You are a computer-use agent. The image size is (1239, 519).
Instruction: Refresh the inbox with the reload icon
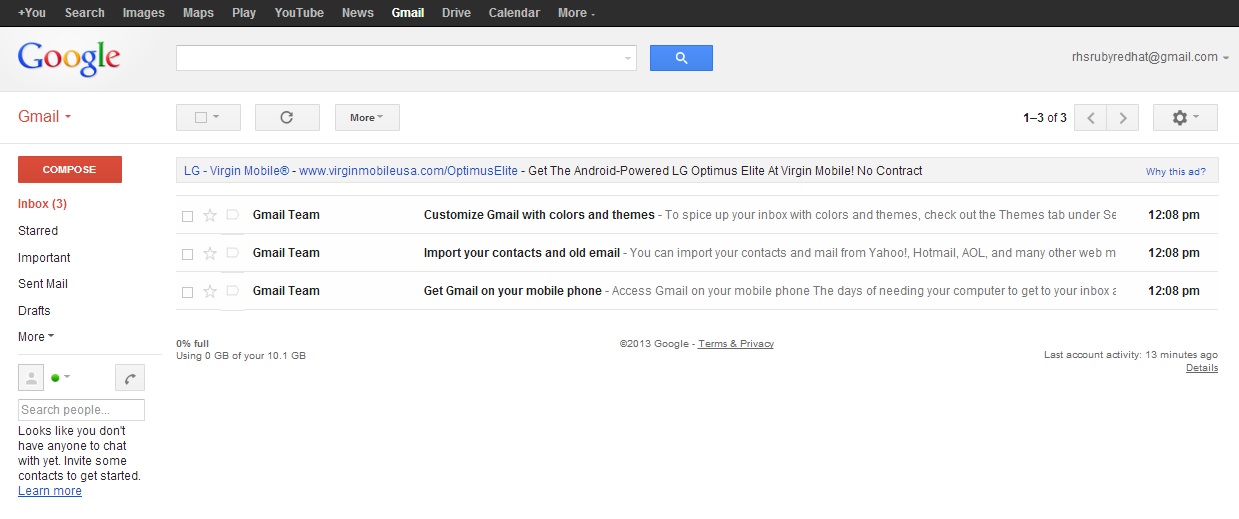[287, 117]
